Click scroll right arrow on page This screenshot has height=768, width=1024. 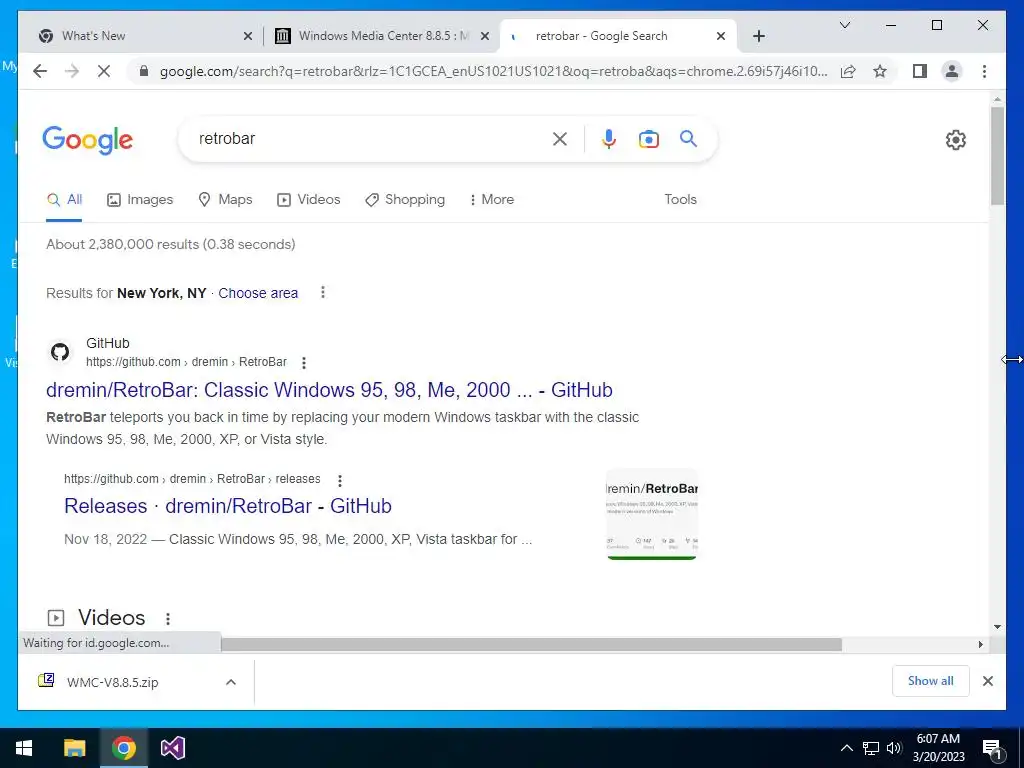point(980,645)
